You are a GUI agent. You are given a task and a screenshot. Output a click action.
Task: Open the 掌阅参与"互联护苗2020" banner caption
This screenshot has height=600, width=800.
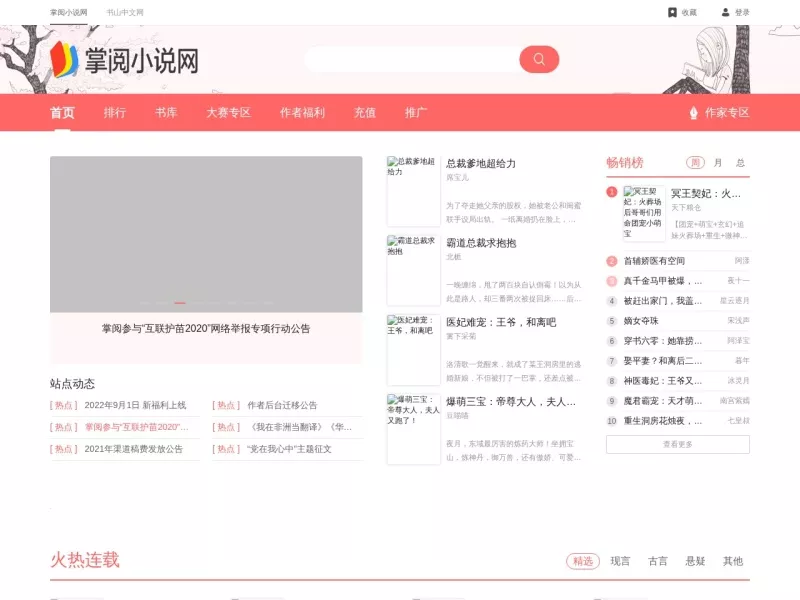point(206,329)
